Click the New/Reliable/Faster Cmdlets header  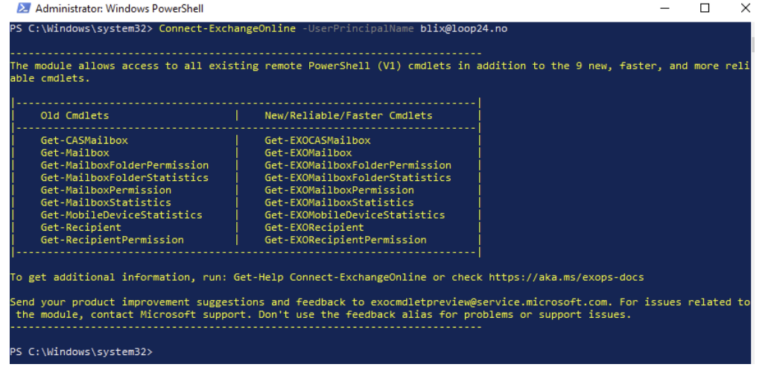point(348,116)
